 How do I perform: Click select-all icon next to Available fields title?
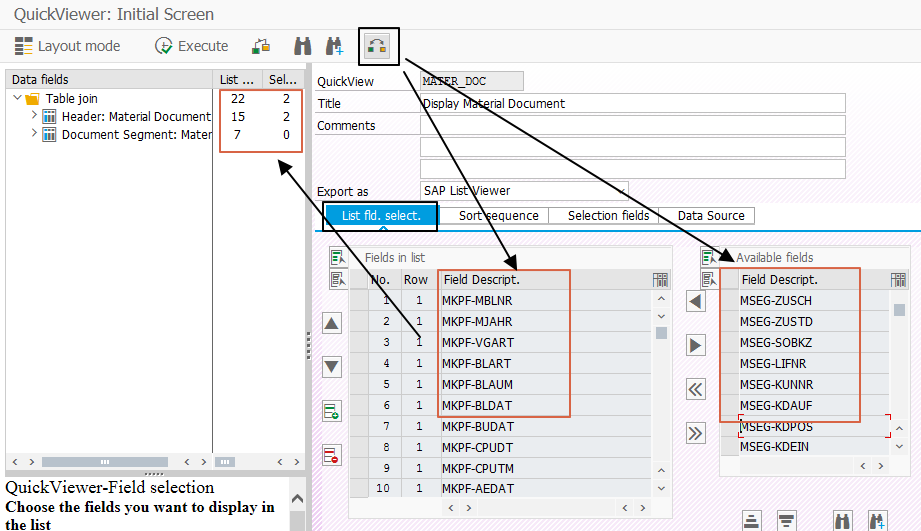[709, 257]
